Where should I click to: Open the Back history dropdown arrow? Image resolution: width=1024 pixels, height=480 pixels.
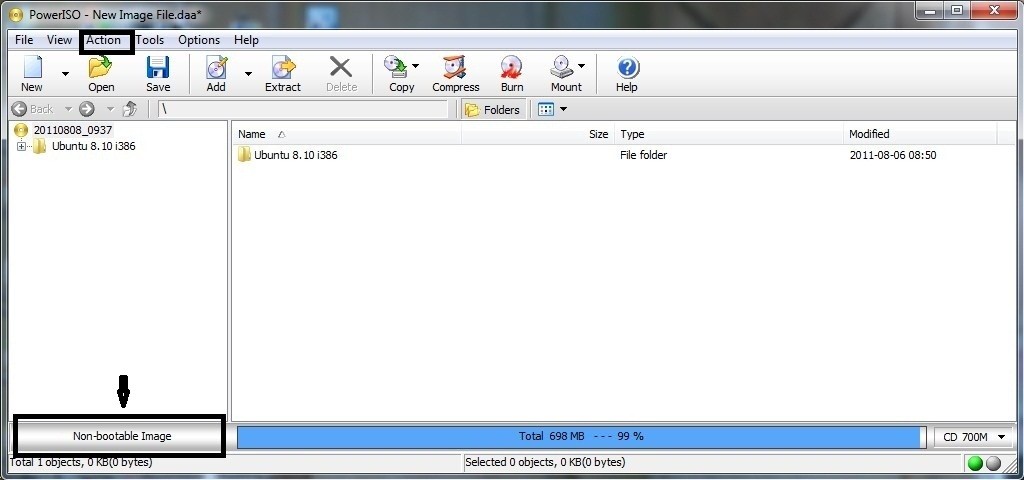click(68, 109)
